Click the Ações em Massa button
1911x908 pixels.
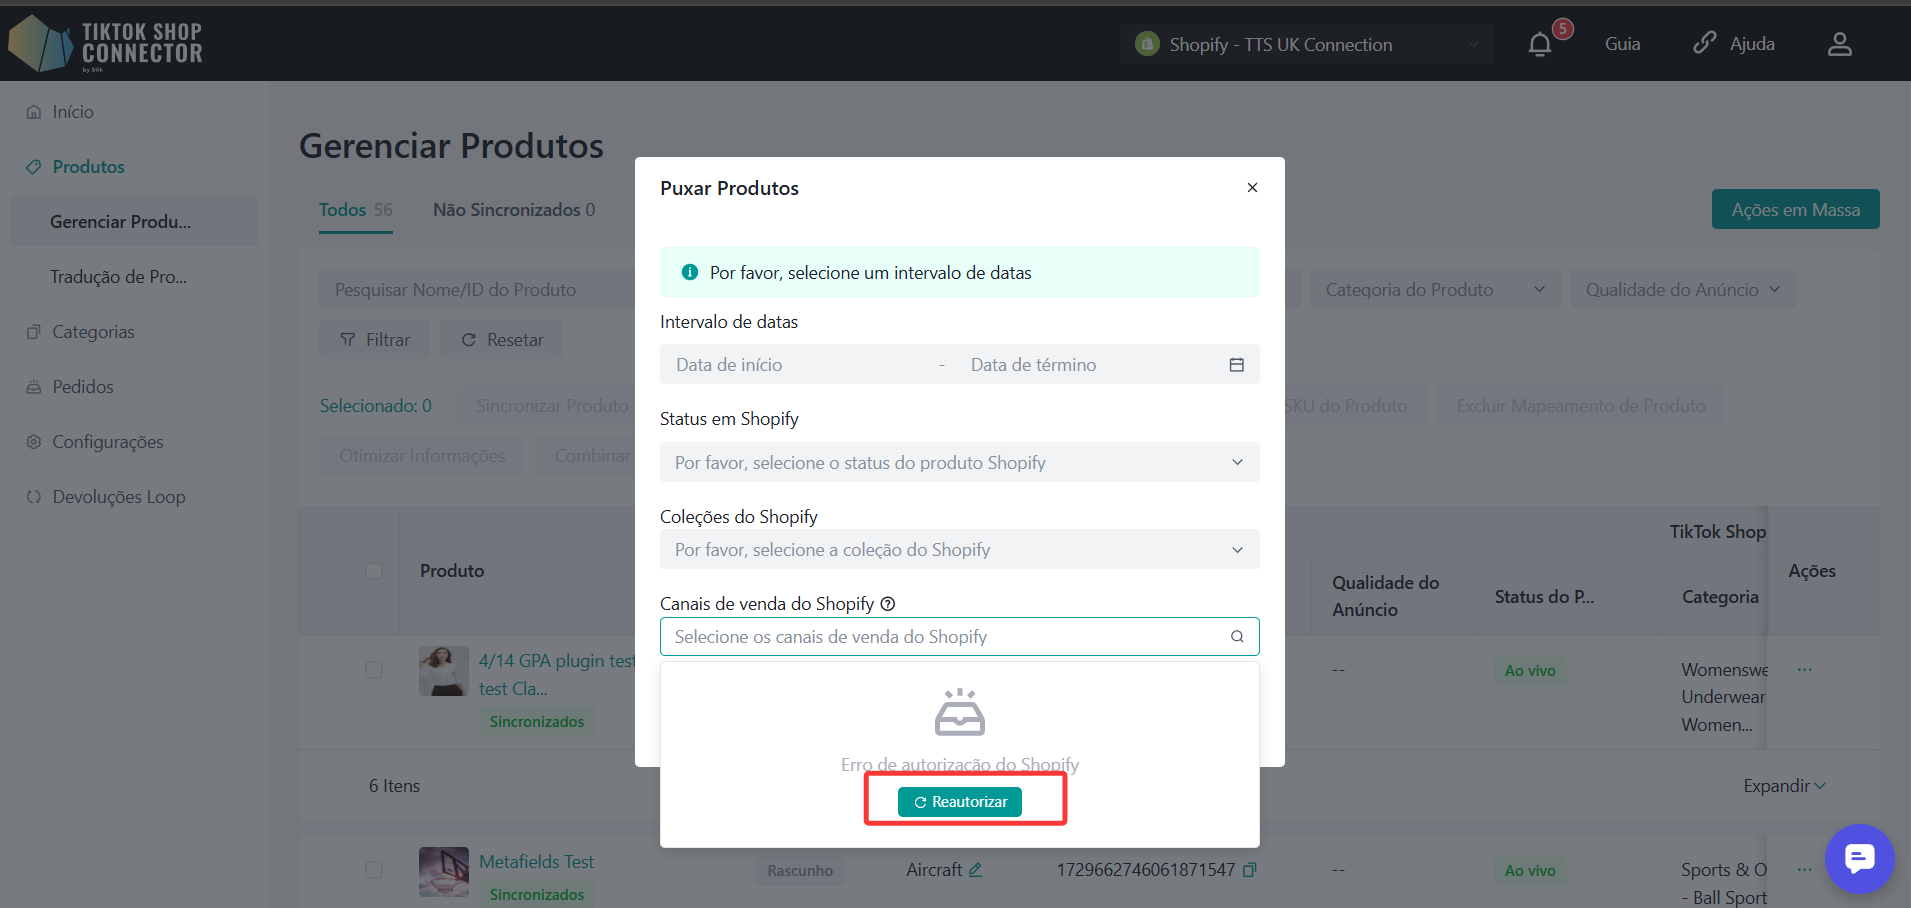coord(1795,210)
